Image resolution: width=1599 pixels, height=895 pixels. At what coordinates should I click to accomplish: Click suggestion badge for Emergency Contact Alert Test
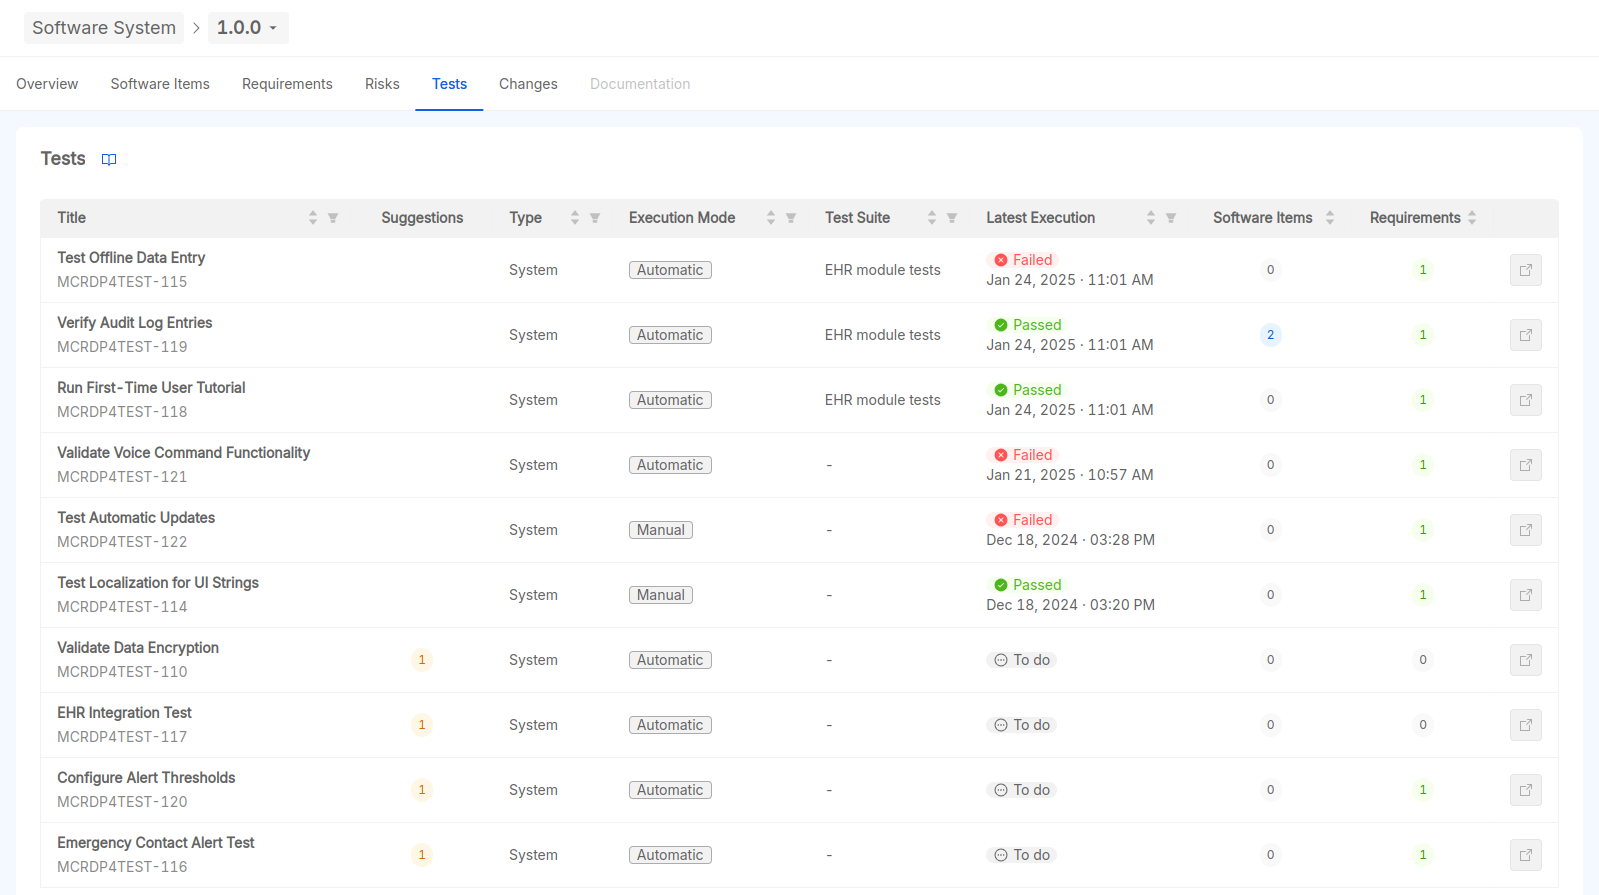point(422,855)
